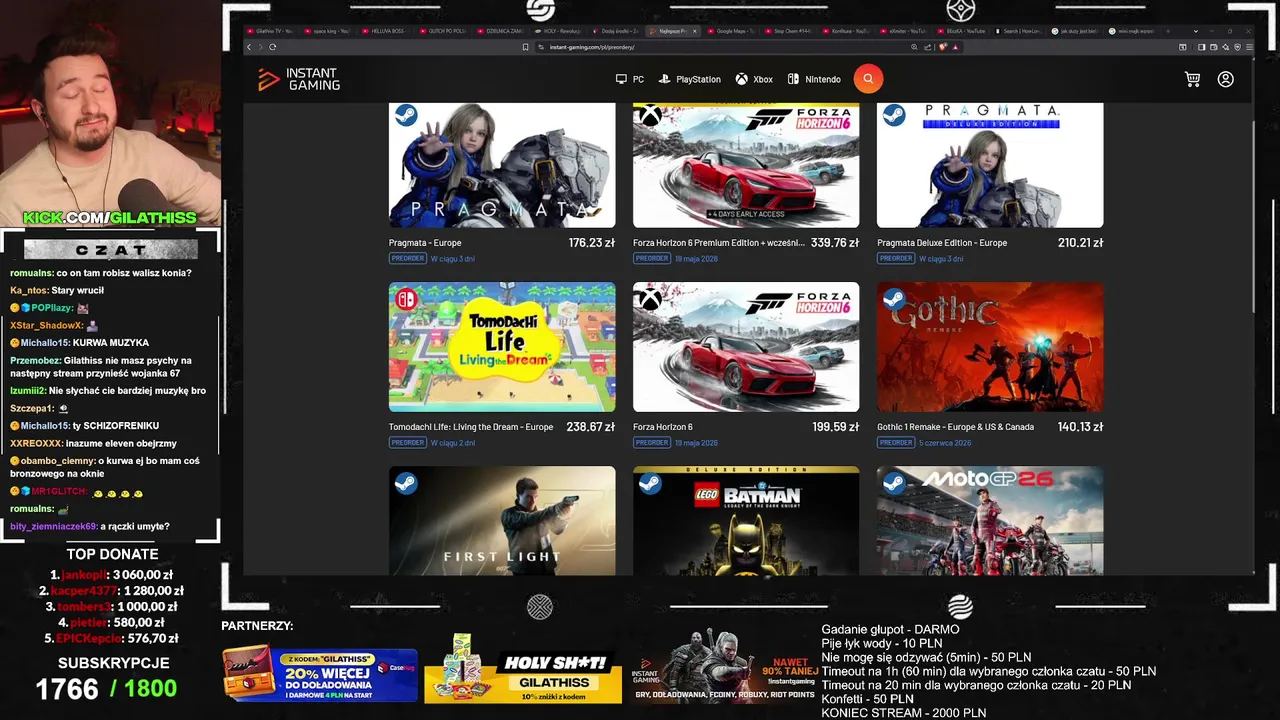The height and width of the screenshot is (720, 1280).
Task: Click the HOLY SH*T GILATHISS partner banner
Action: point(523,668)
